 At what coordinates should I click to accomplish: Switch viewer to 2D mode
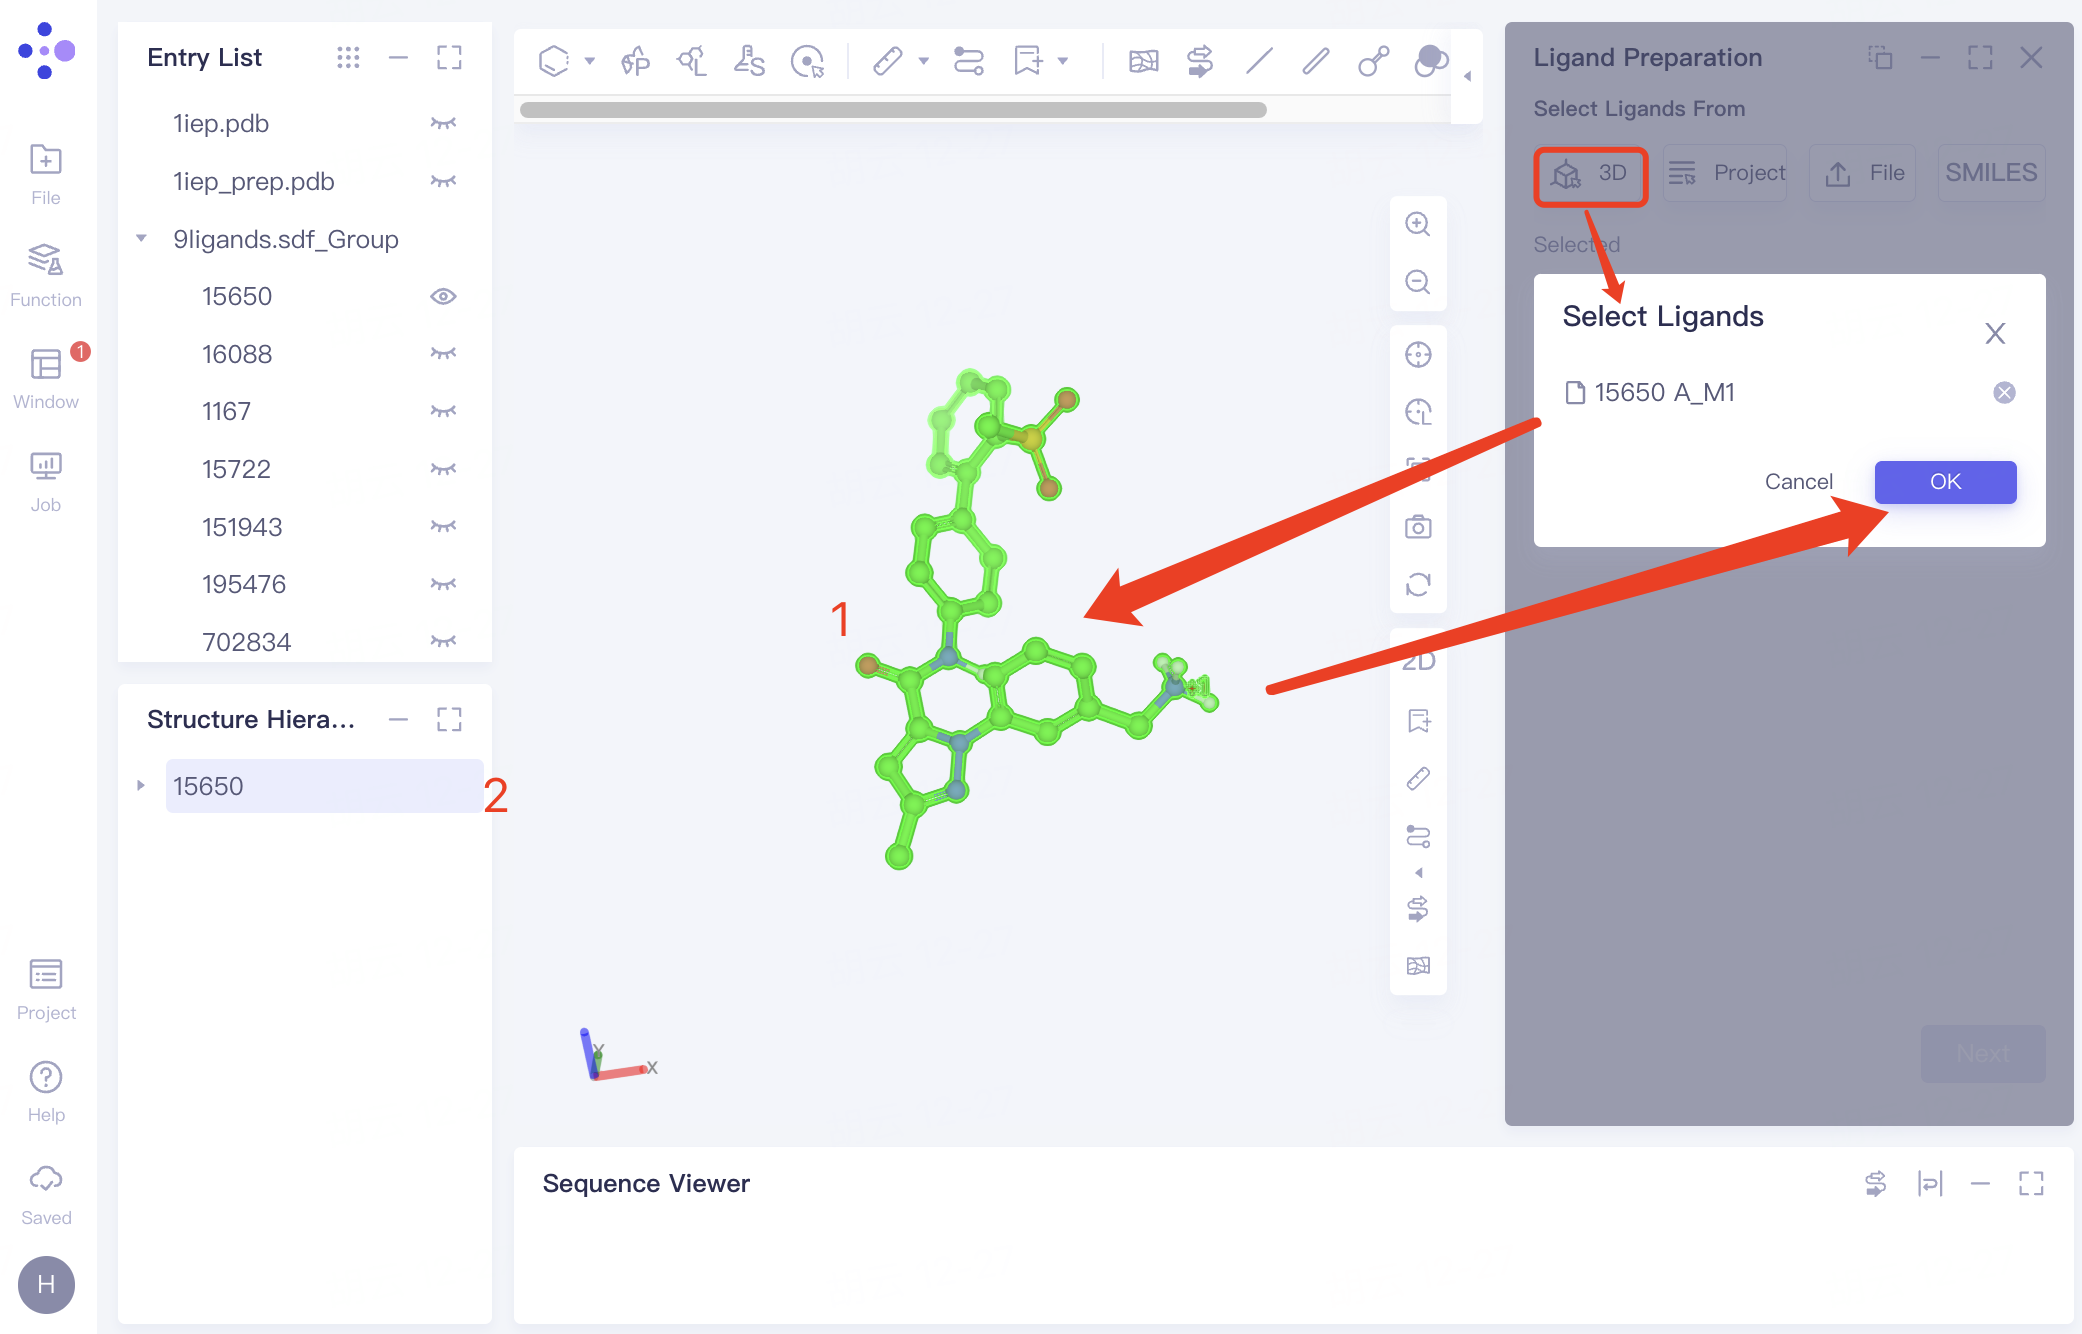click(1418, 660)
